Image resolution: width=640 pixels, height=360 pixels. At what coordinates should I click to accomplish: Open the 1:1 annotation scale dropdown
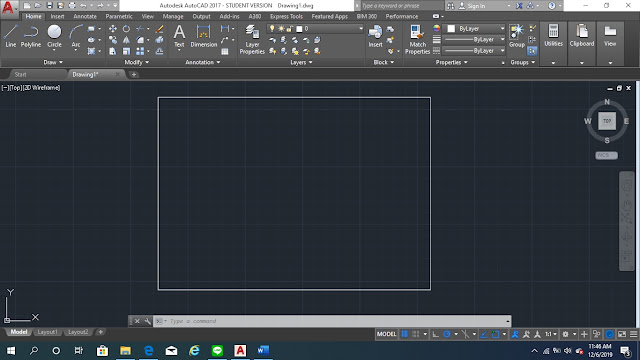click(551, 334)
